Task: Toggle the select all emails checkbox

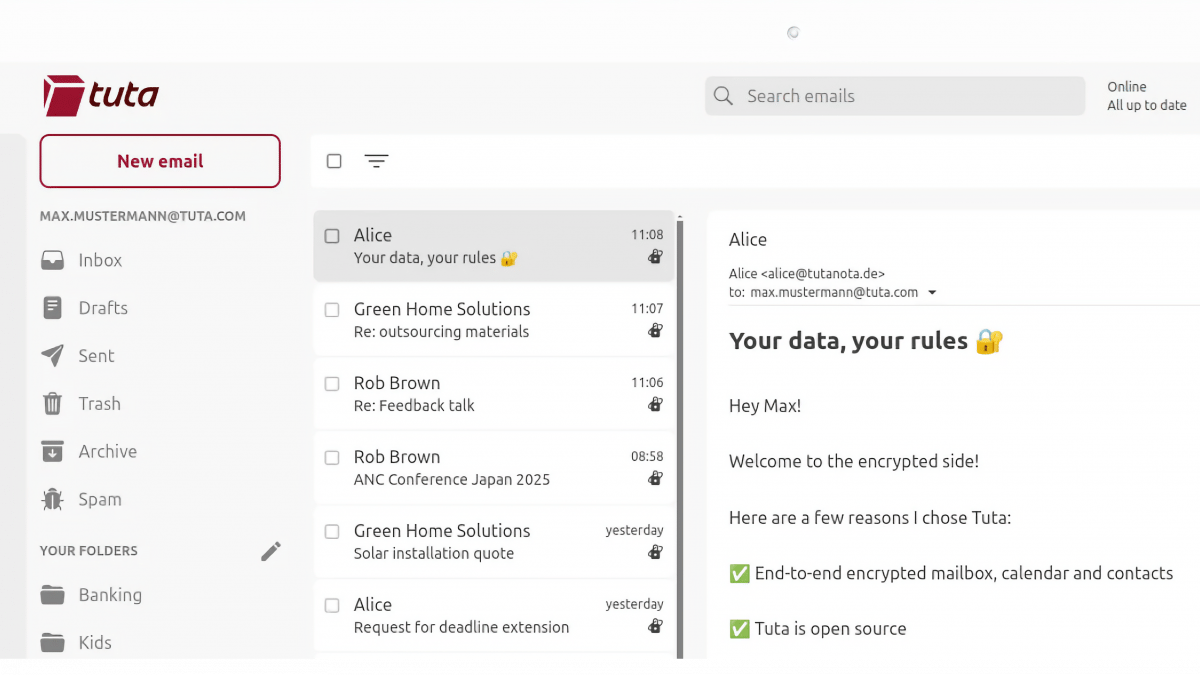Action: (334, 161)
